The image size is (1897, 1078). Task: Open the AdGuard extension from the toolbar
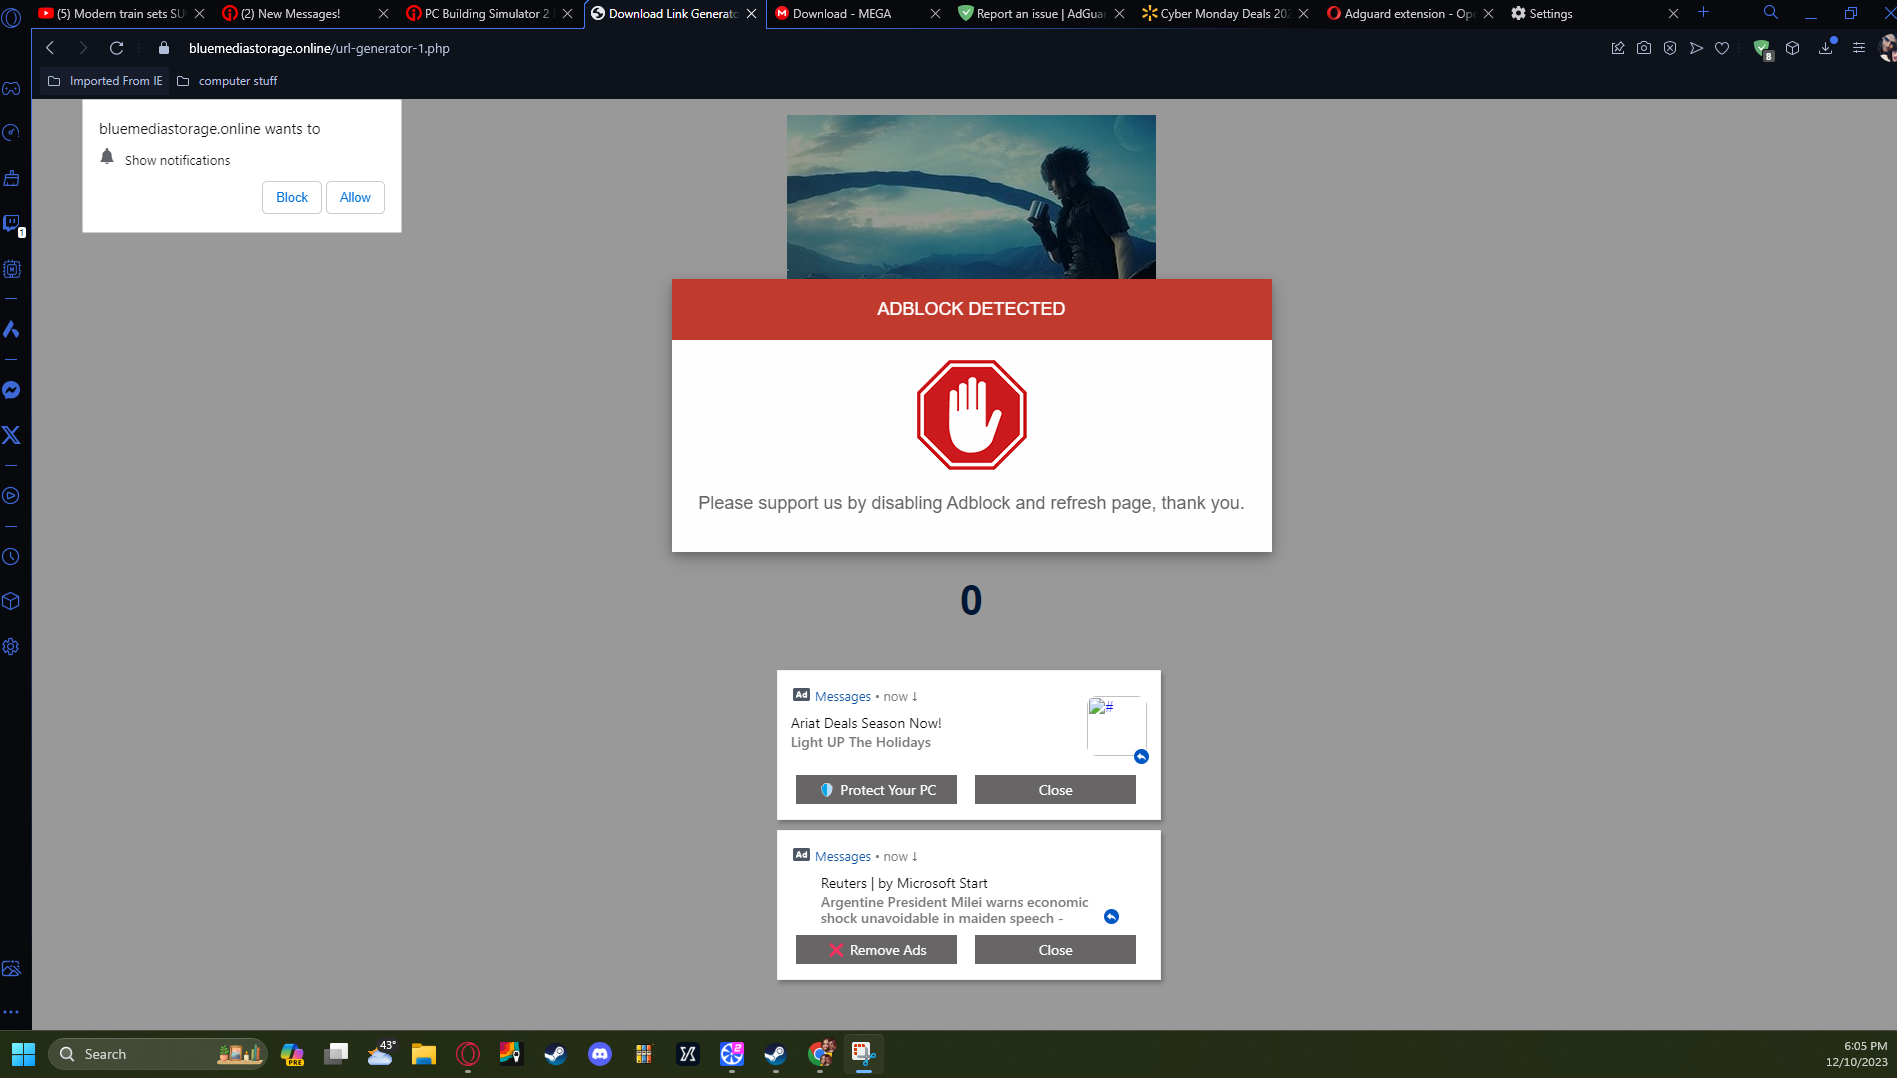click(1762, 47)
